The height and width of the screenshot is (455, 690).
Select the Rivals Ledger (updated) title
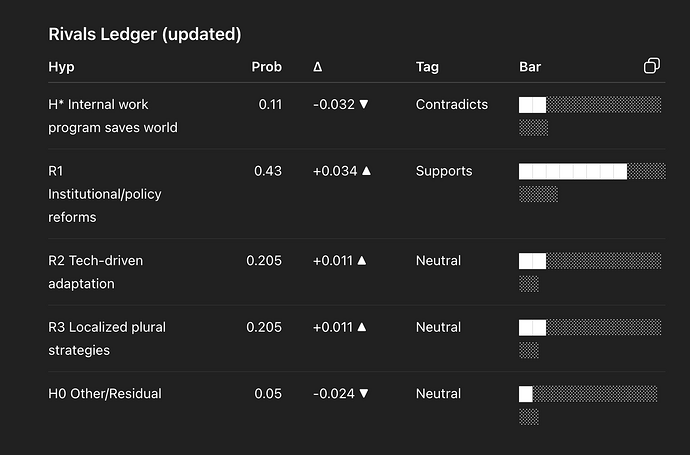click(145, 34)
